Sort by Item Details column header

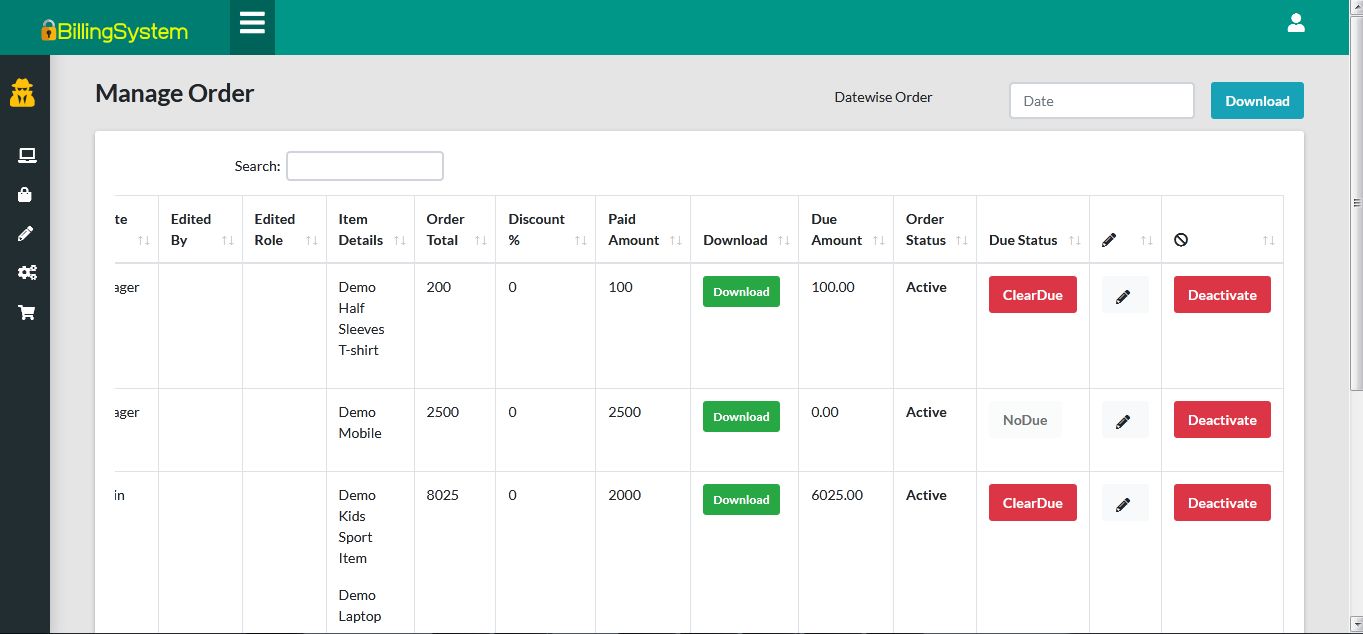(x=369, y=230)
